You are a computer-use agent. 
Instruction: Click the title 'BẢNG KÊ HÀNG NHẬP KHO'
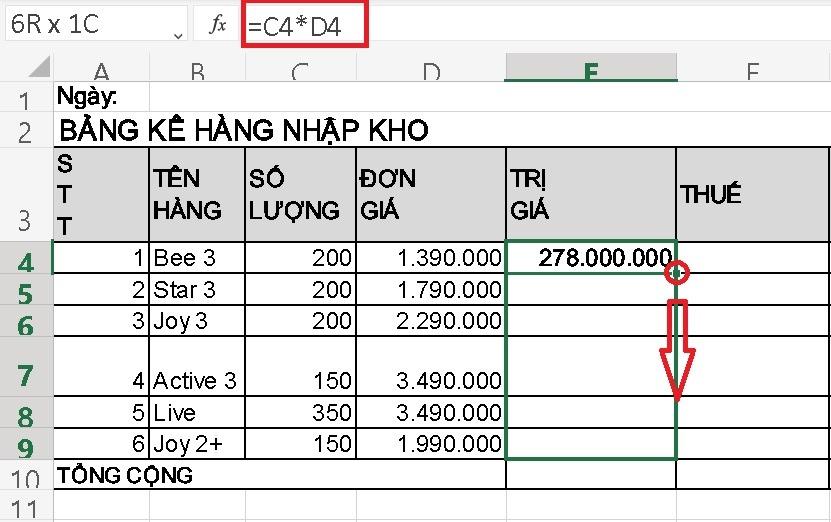tap(244, 130)
